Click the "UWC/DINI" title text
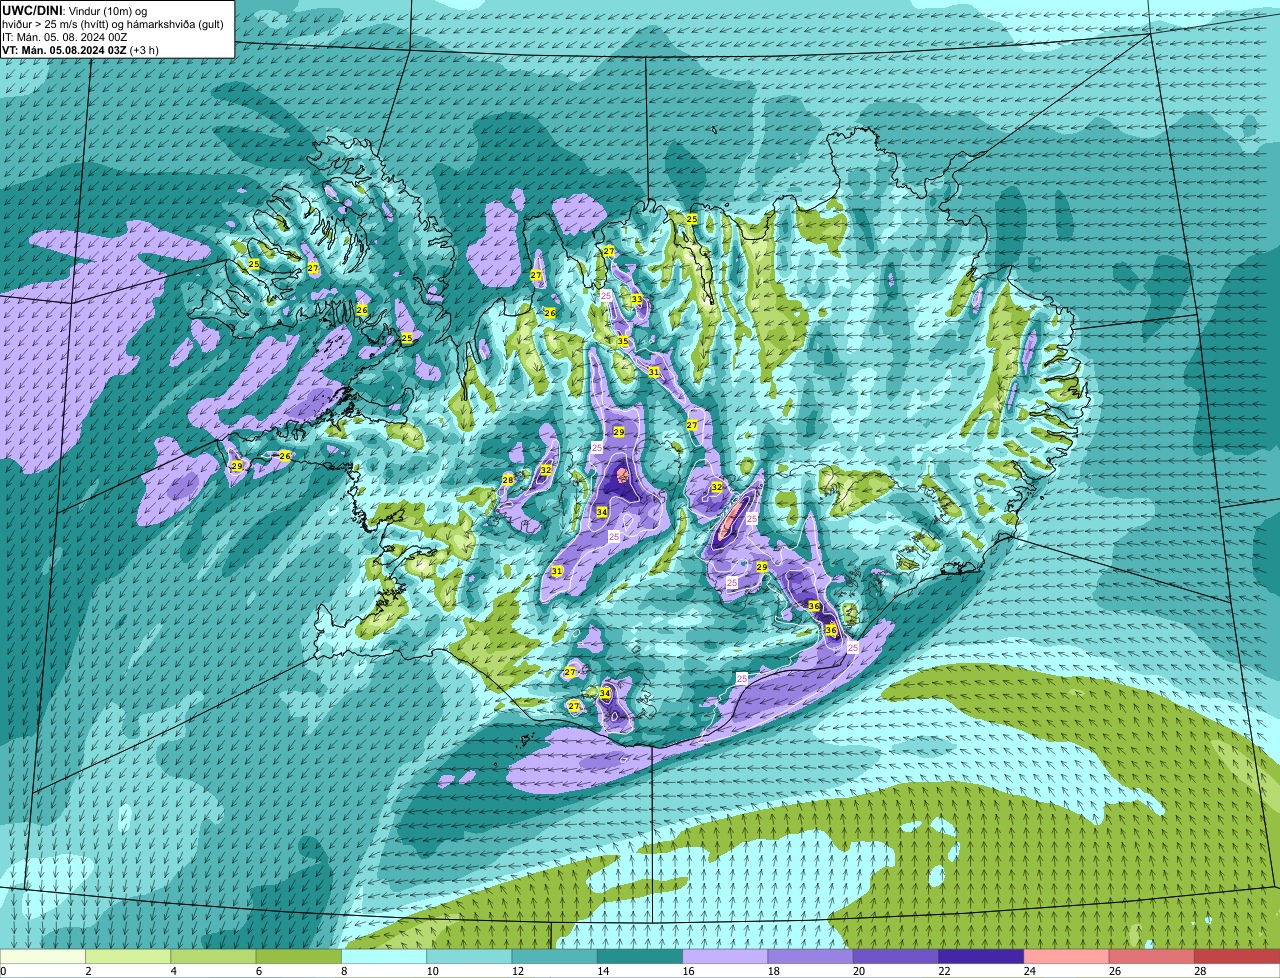This screenshot has width=1280, height=978. [x=31, y=9]
